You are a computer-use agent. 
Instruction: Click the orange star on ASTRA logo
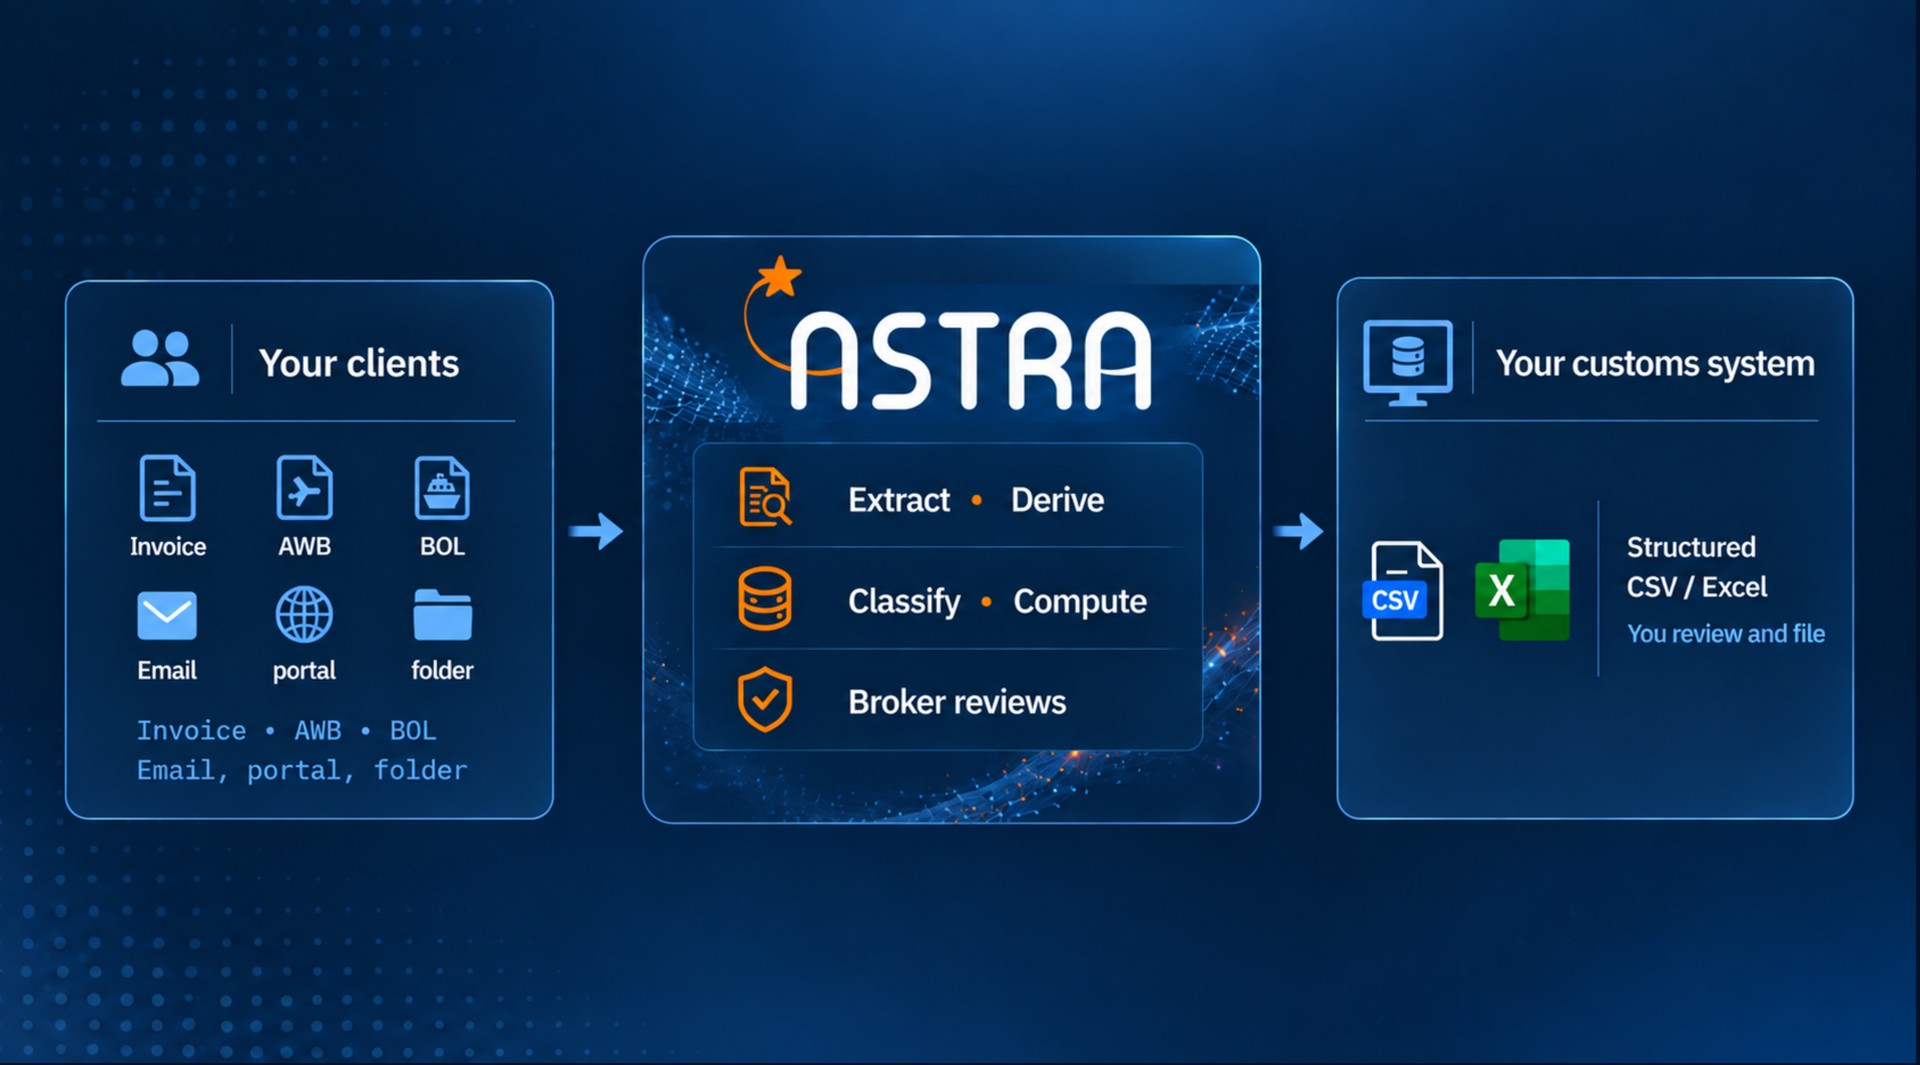pos(779,277)
